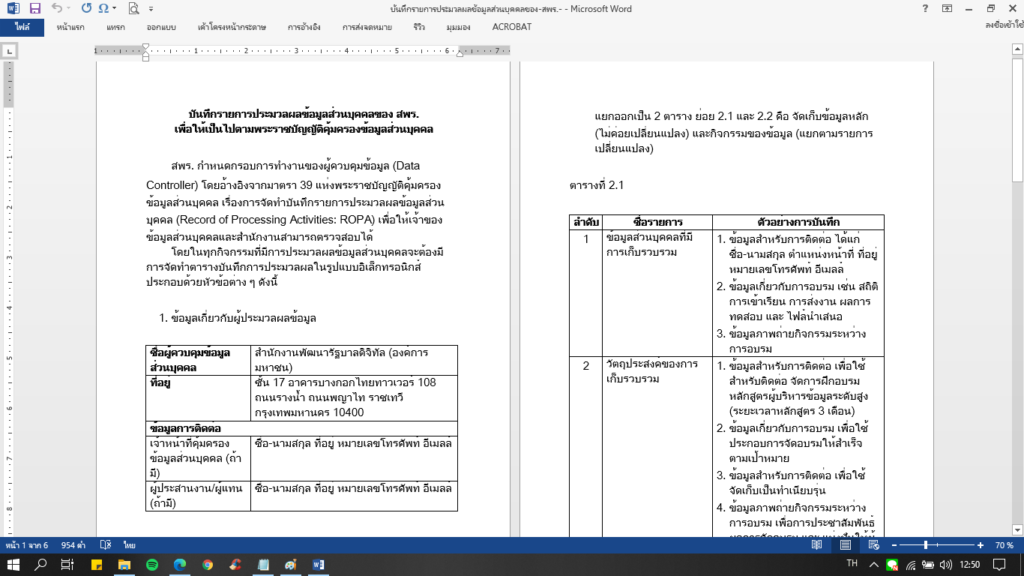The height and width of the screenshot is (576, 1024).
Task: Insert a symbol with the Omega icon
Action: (103, 8)
